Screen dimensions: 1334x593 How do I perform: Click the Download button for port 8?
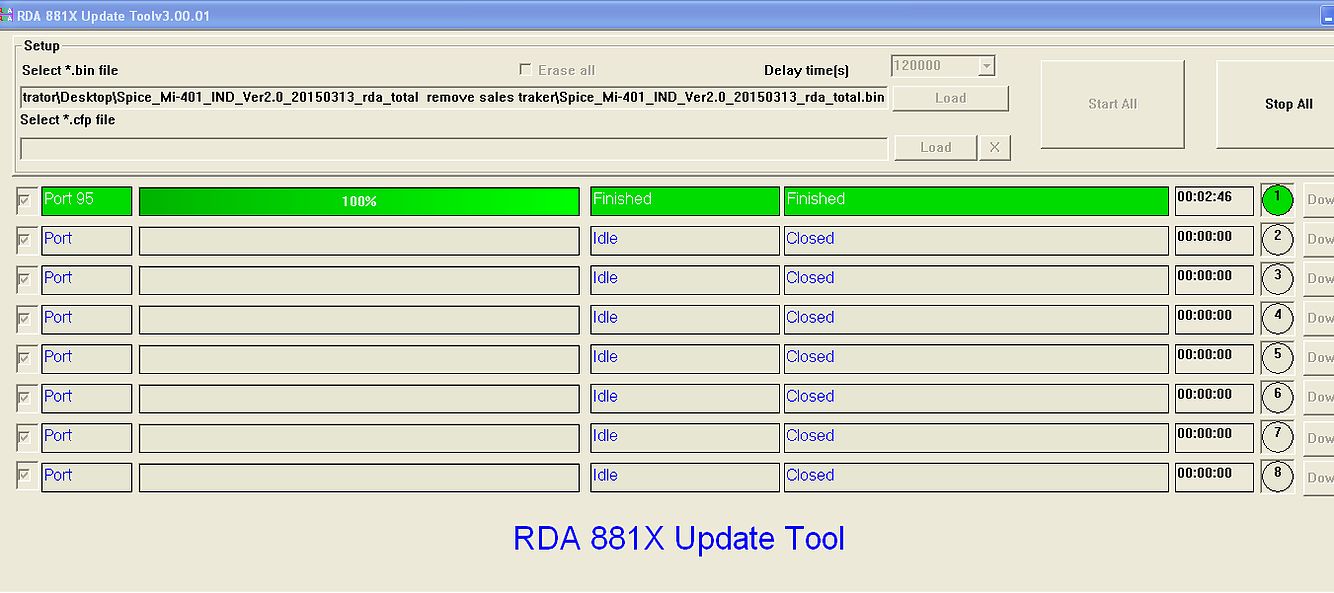1320,476
